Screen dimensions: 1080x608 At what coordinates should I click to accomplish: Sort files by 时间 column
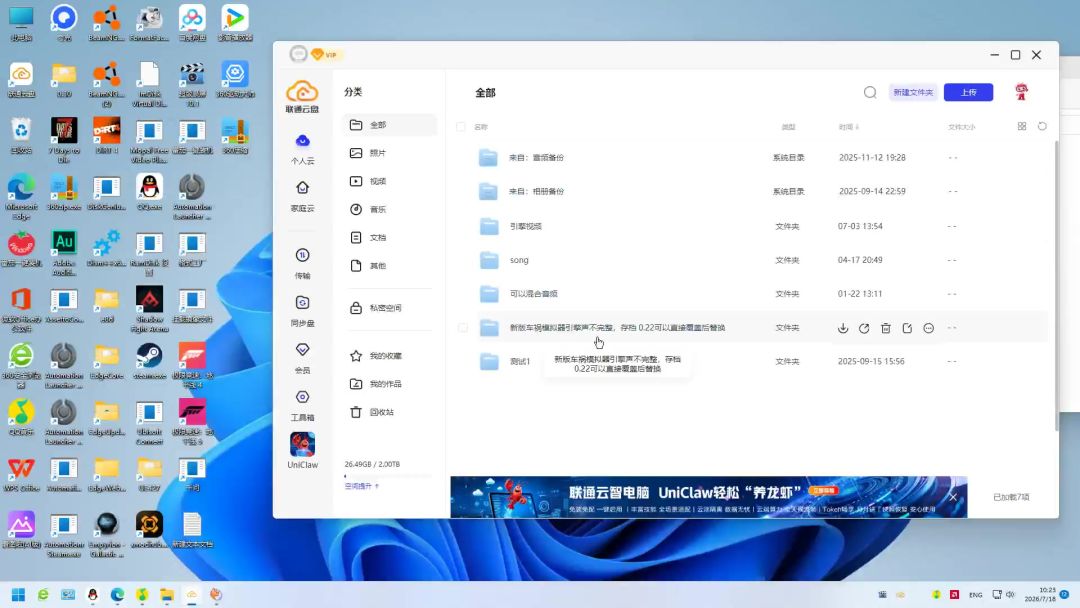point(849,127)
